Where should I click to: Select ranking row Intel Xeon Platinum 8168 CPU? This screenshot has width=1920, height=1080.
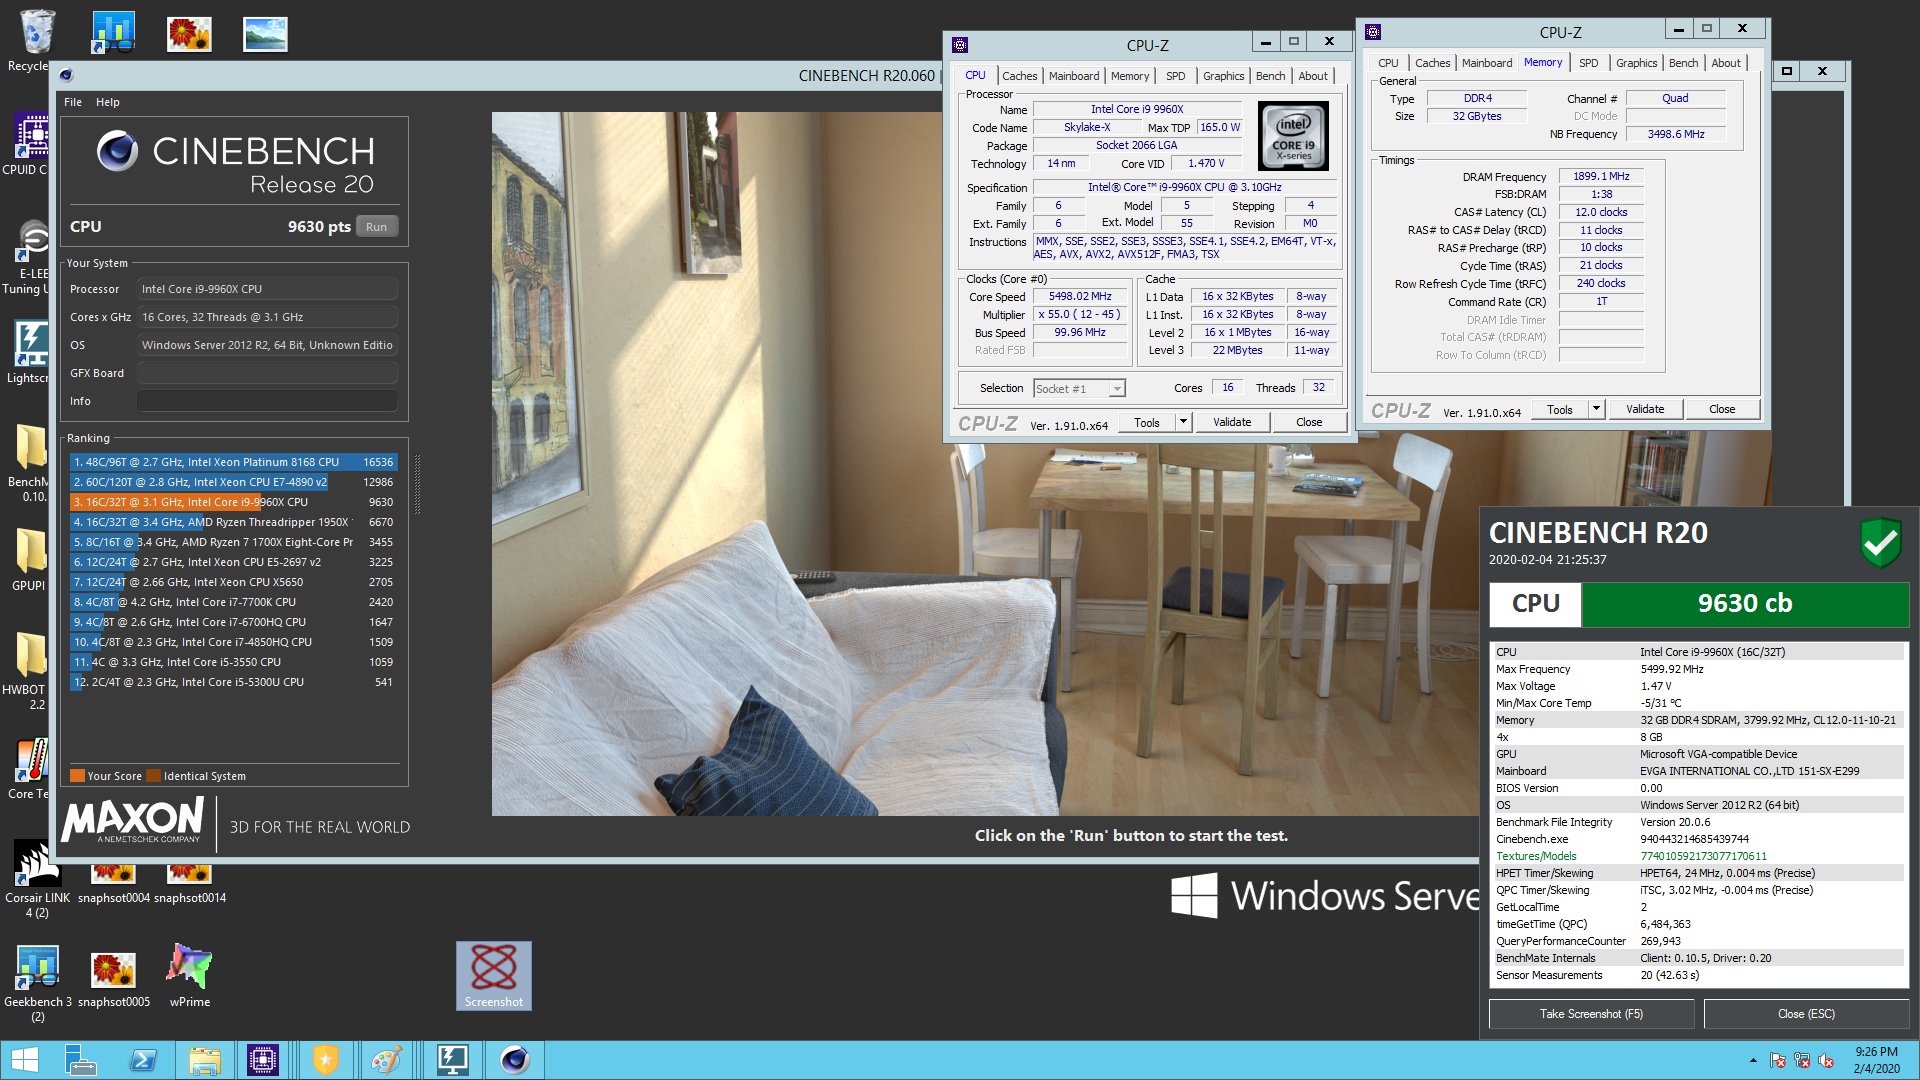tap(233, 462)
